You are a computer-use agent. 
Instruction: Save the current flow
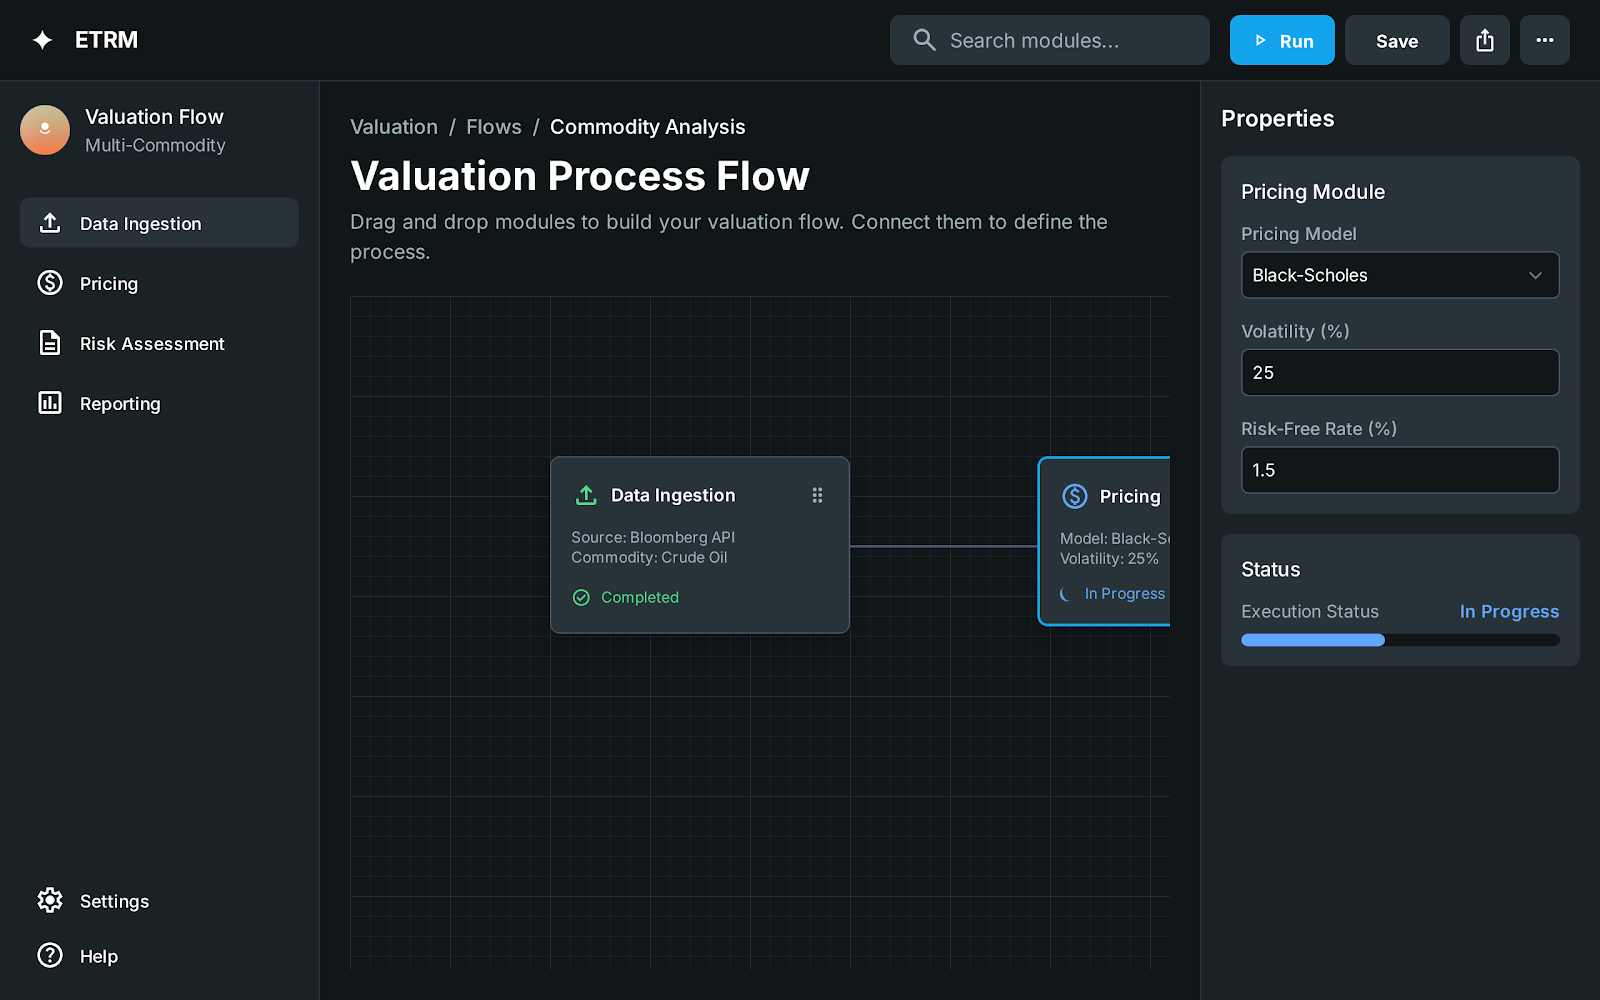(x=1396, y=40)
